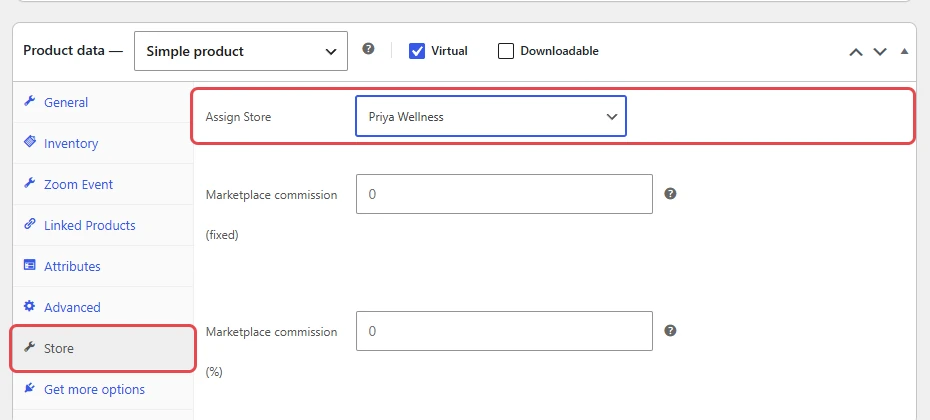Click the (%) label text
Image resolution: width=930 pixels, height=420 pixels.
tap(214, 372)
